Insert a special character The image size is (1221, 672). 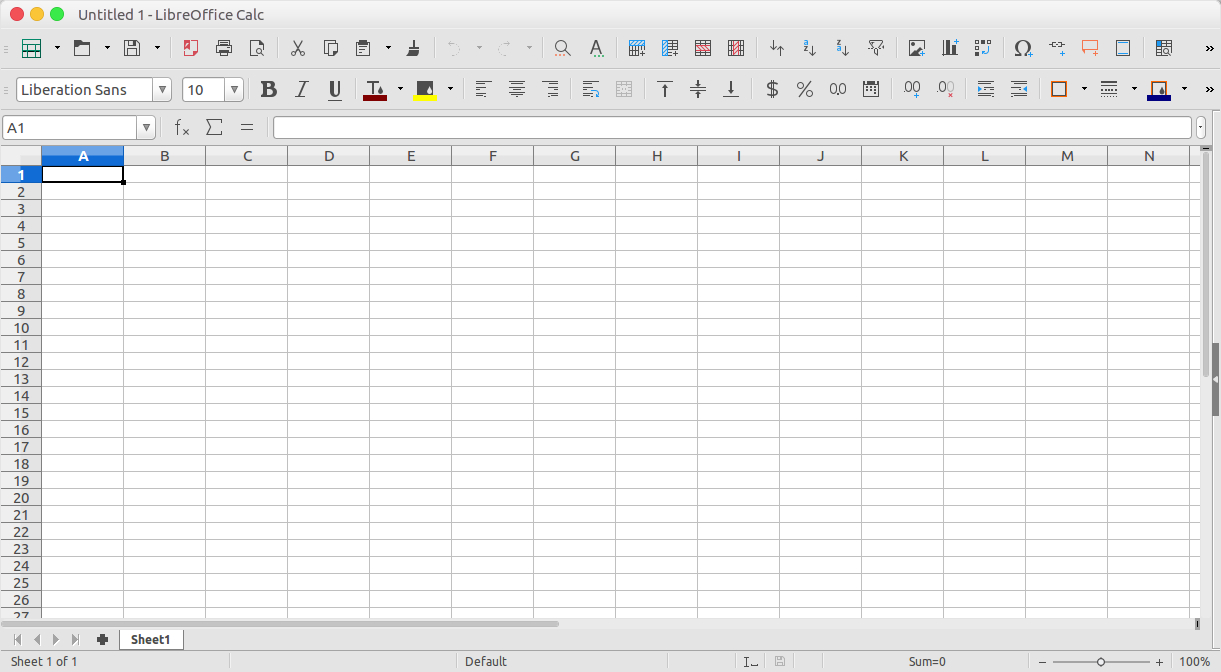[1022, 47]
